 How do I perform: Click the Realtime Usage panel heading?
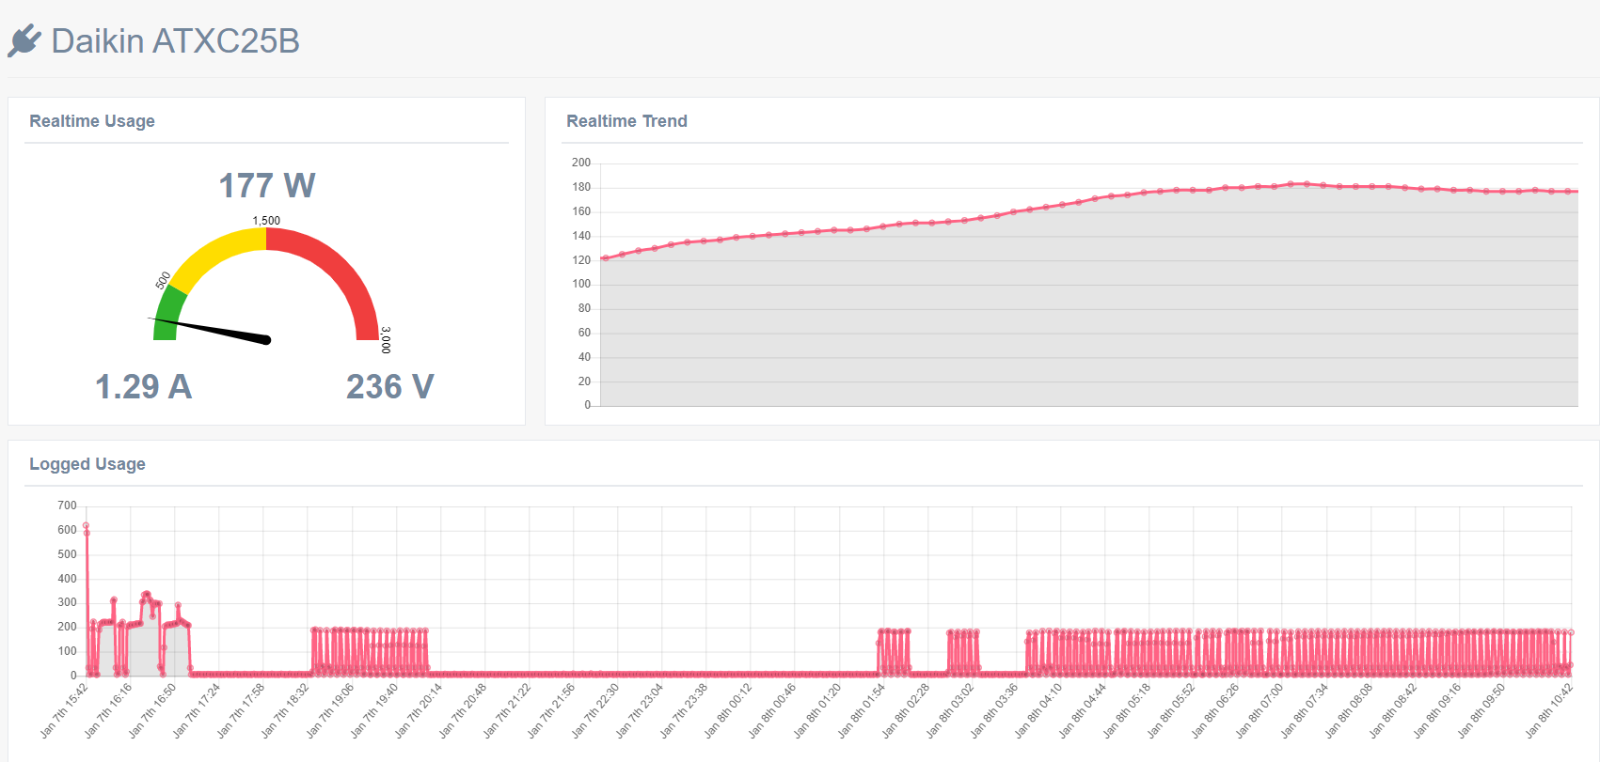92,121
